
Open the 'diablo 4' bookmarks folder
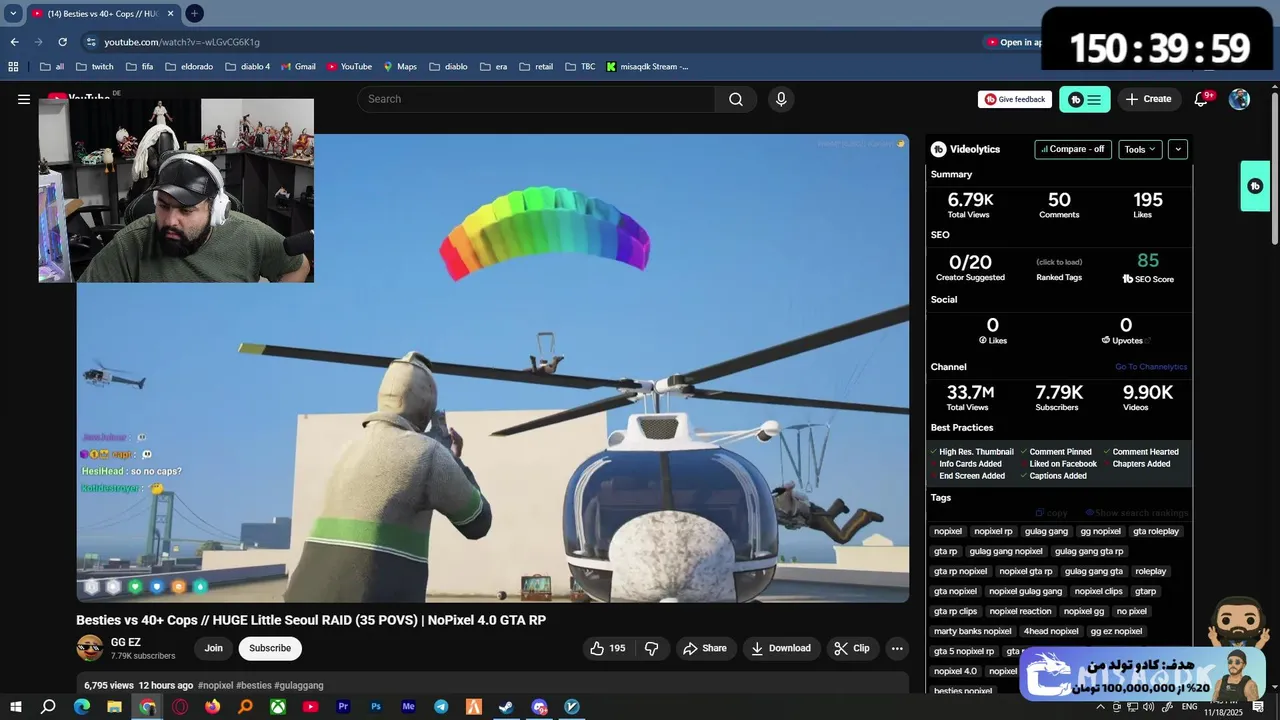247,67
